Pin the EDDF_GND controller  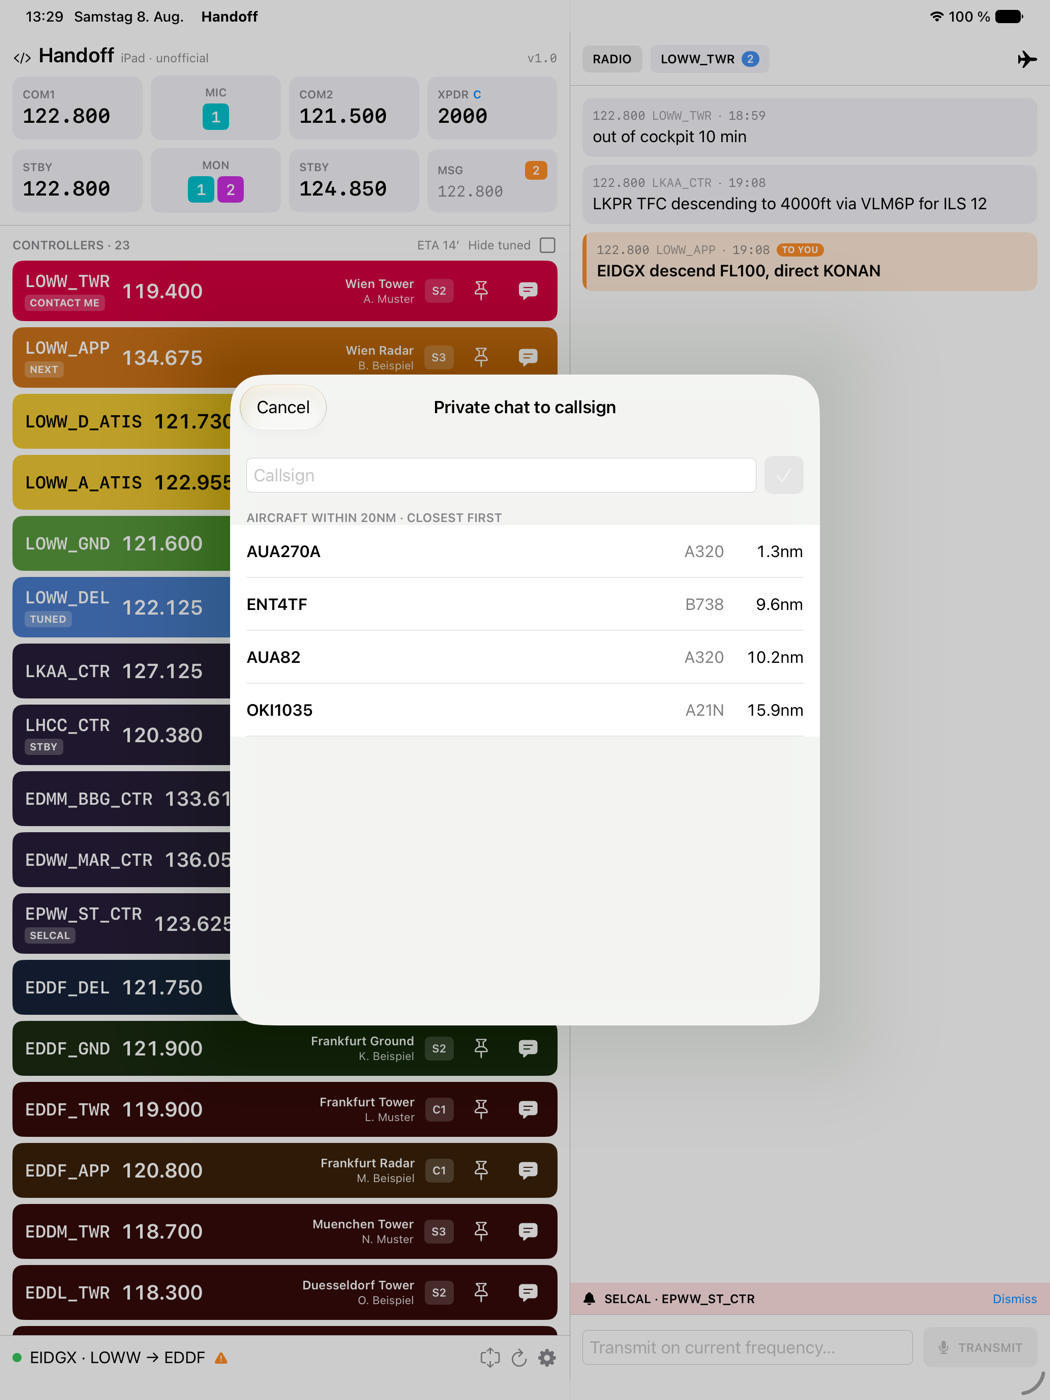point(481,1048)
